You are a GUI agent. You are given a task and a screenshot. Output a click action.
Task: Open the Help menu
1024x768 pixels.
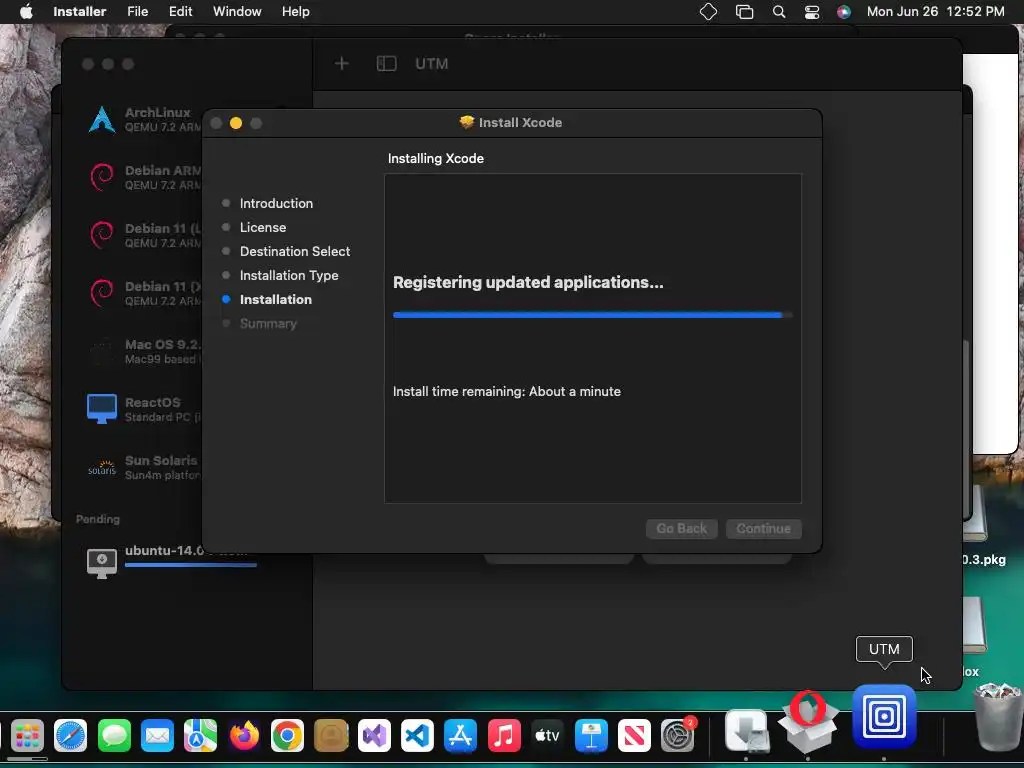295,12
